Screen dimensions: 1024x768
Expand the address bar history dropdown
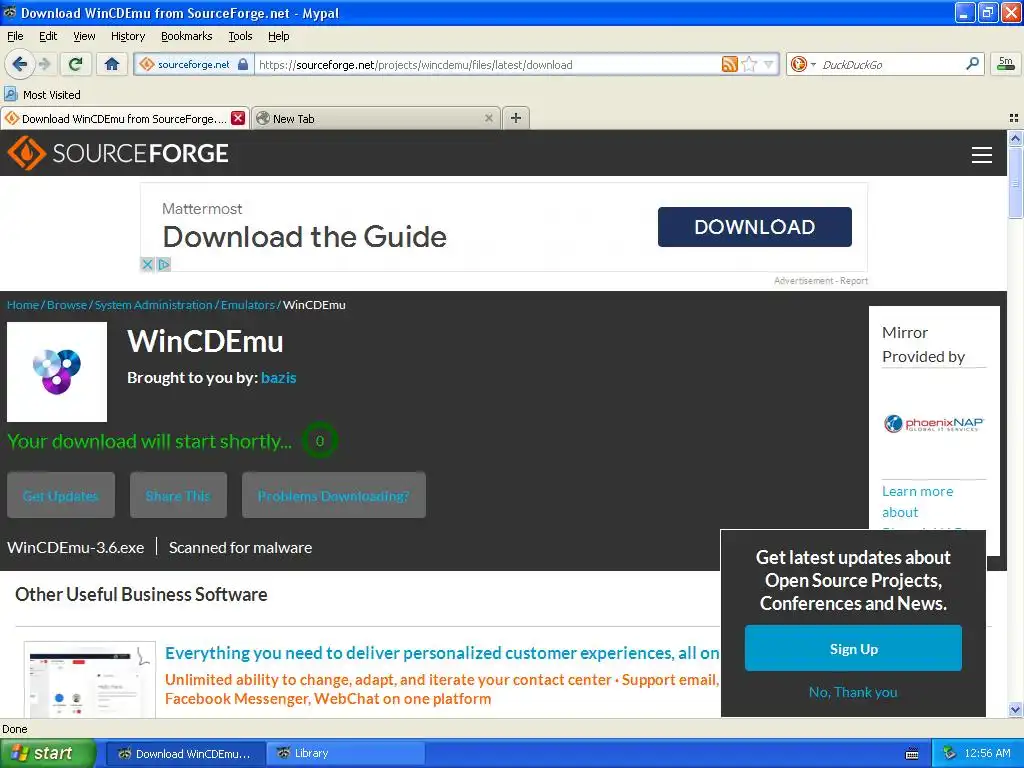pyautogui.click(x=769, y=64)
